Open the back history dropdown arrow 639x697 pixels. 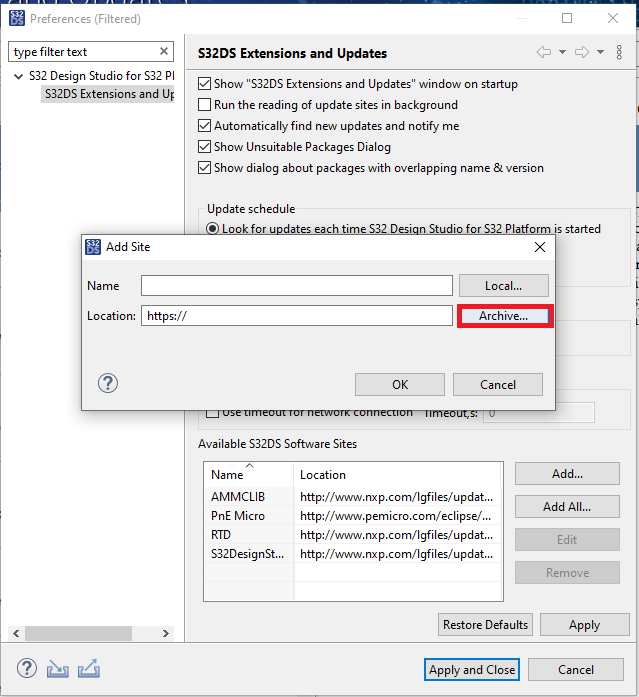pos(562,52)
